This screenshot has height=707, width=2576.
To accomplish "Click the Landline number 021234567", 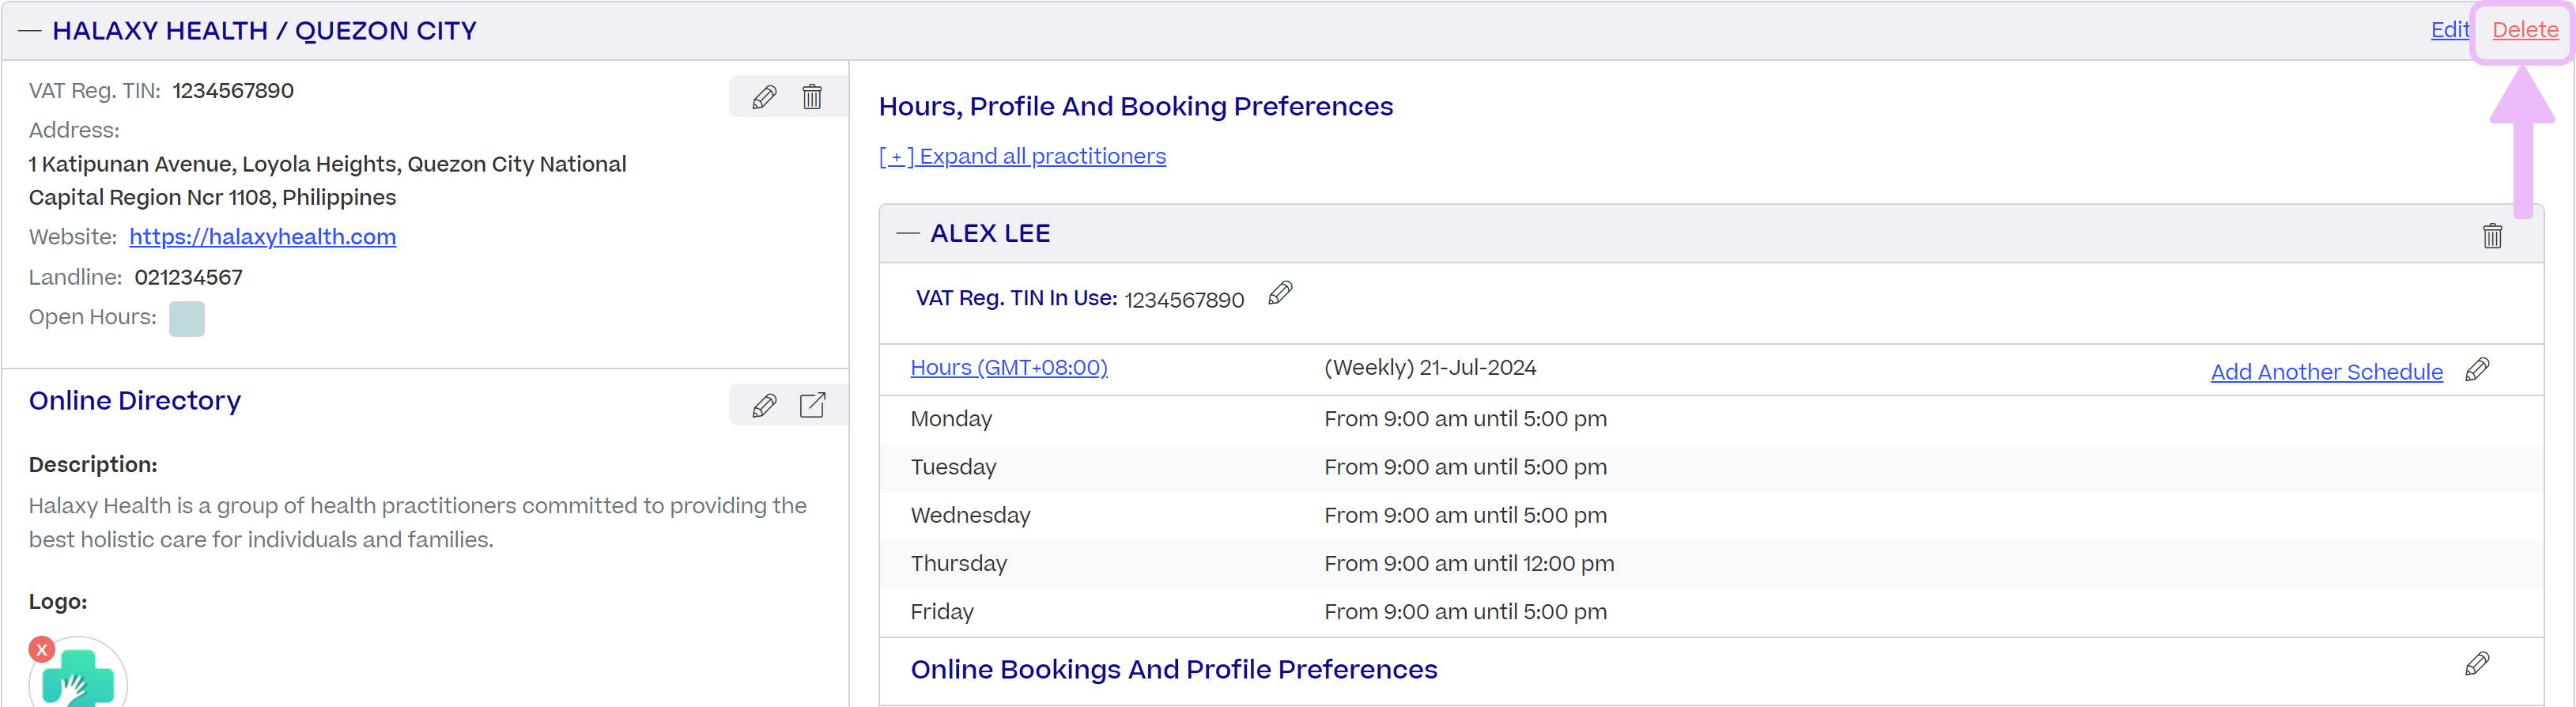I will [188, 277].
